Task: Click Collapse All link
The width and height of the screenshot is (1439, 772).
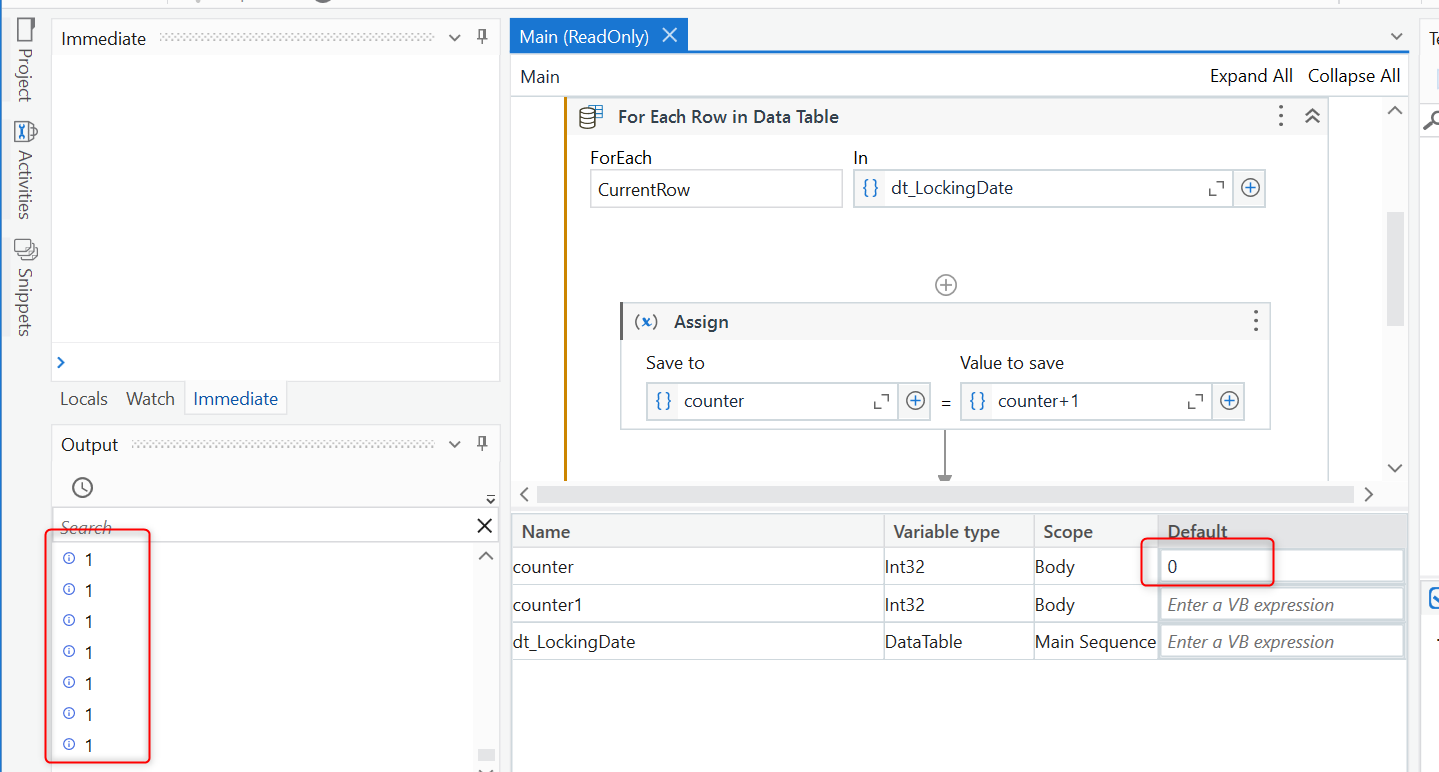Action: tap(1354, 76)
